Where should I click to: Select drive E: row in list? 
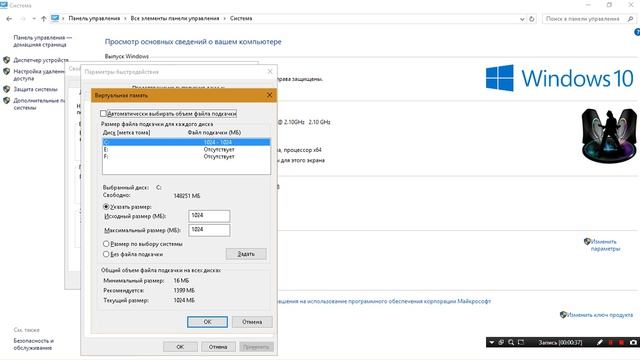[x=186, y=149]
